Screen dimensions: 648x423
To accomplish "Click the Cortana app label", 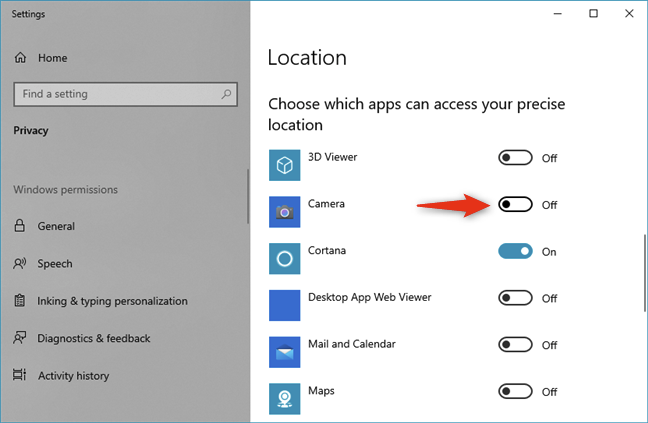I will [x=327, y=250].
